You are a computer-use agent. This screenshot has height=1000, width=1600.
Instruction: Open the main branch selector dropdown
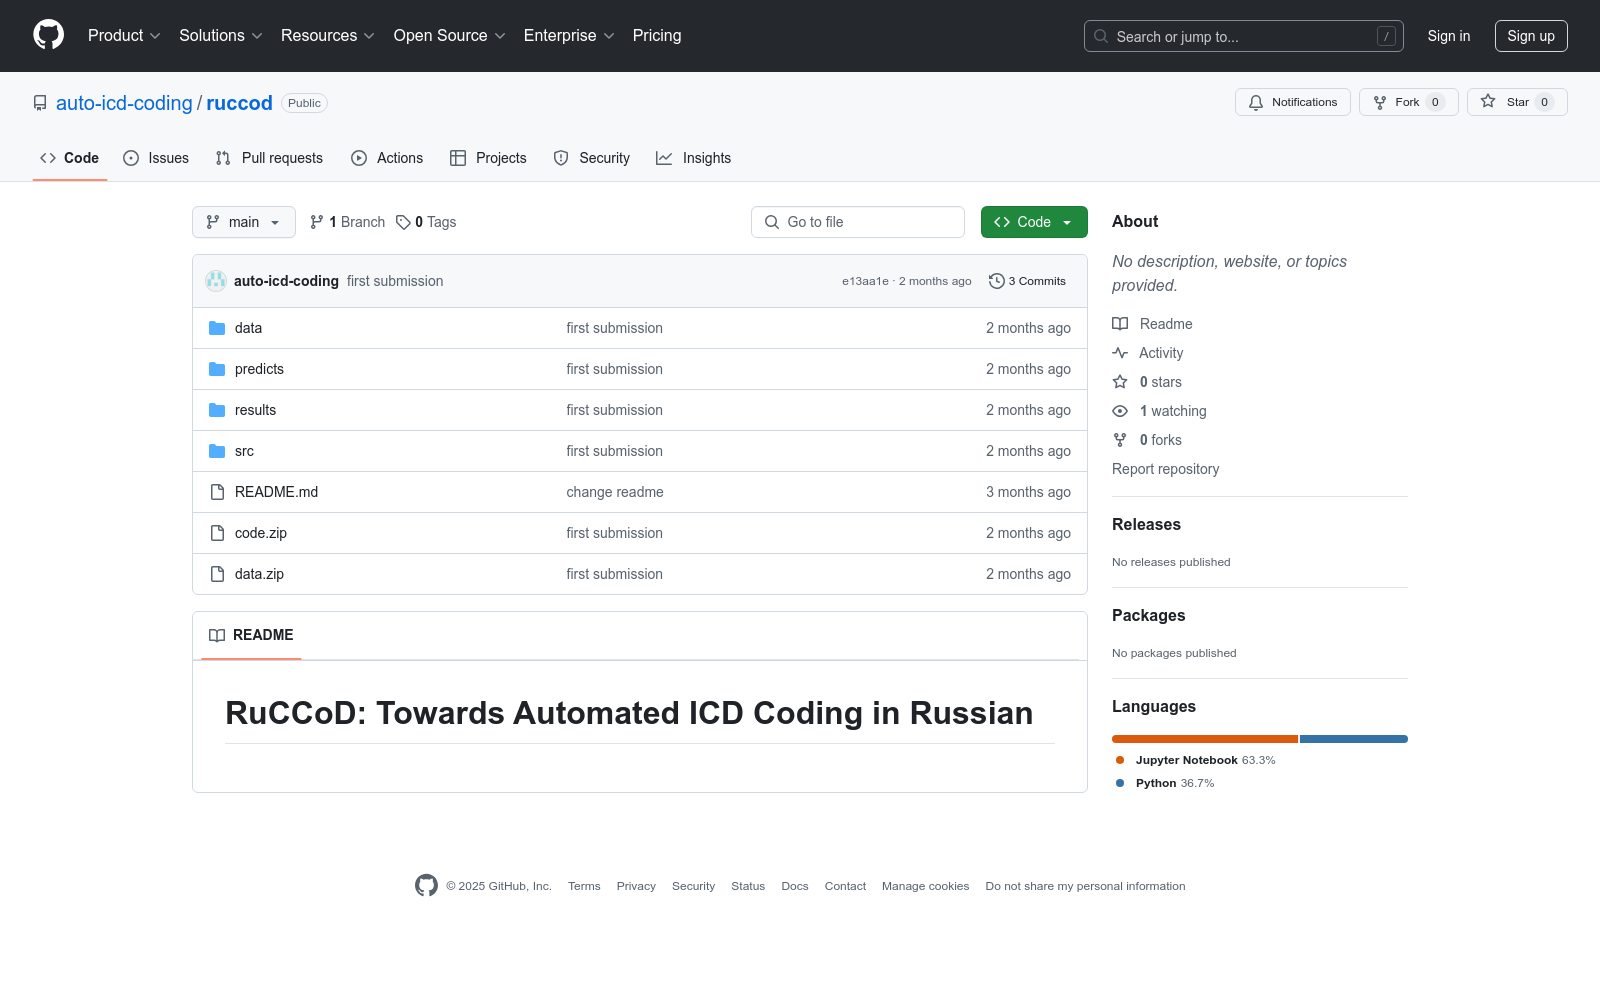pos(244,222)
